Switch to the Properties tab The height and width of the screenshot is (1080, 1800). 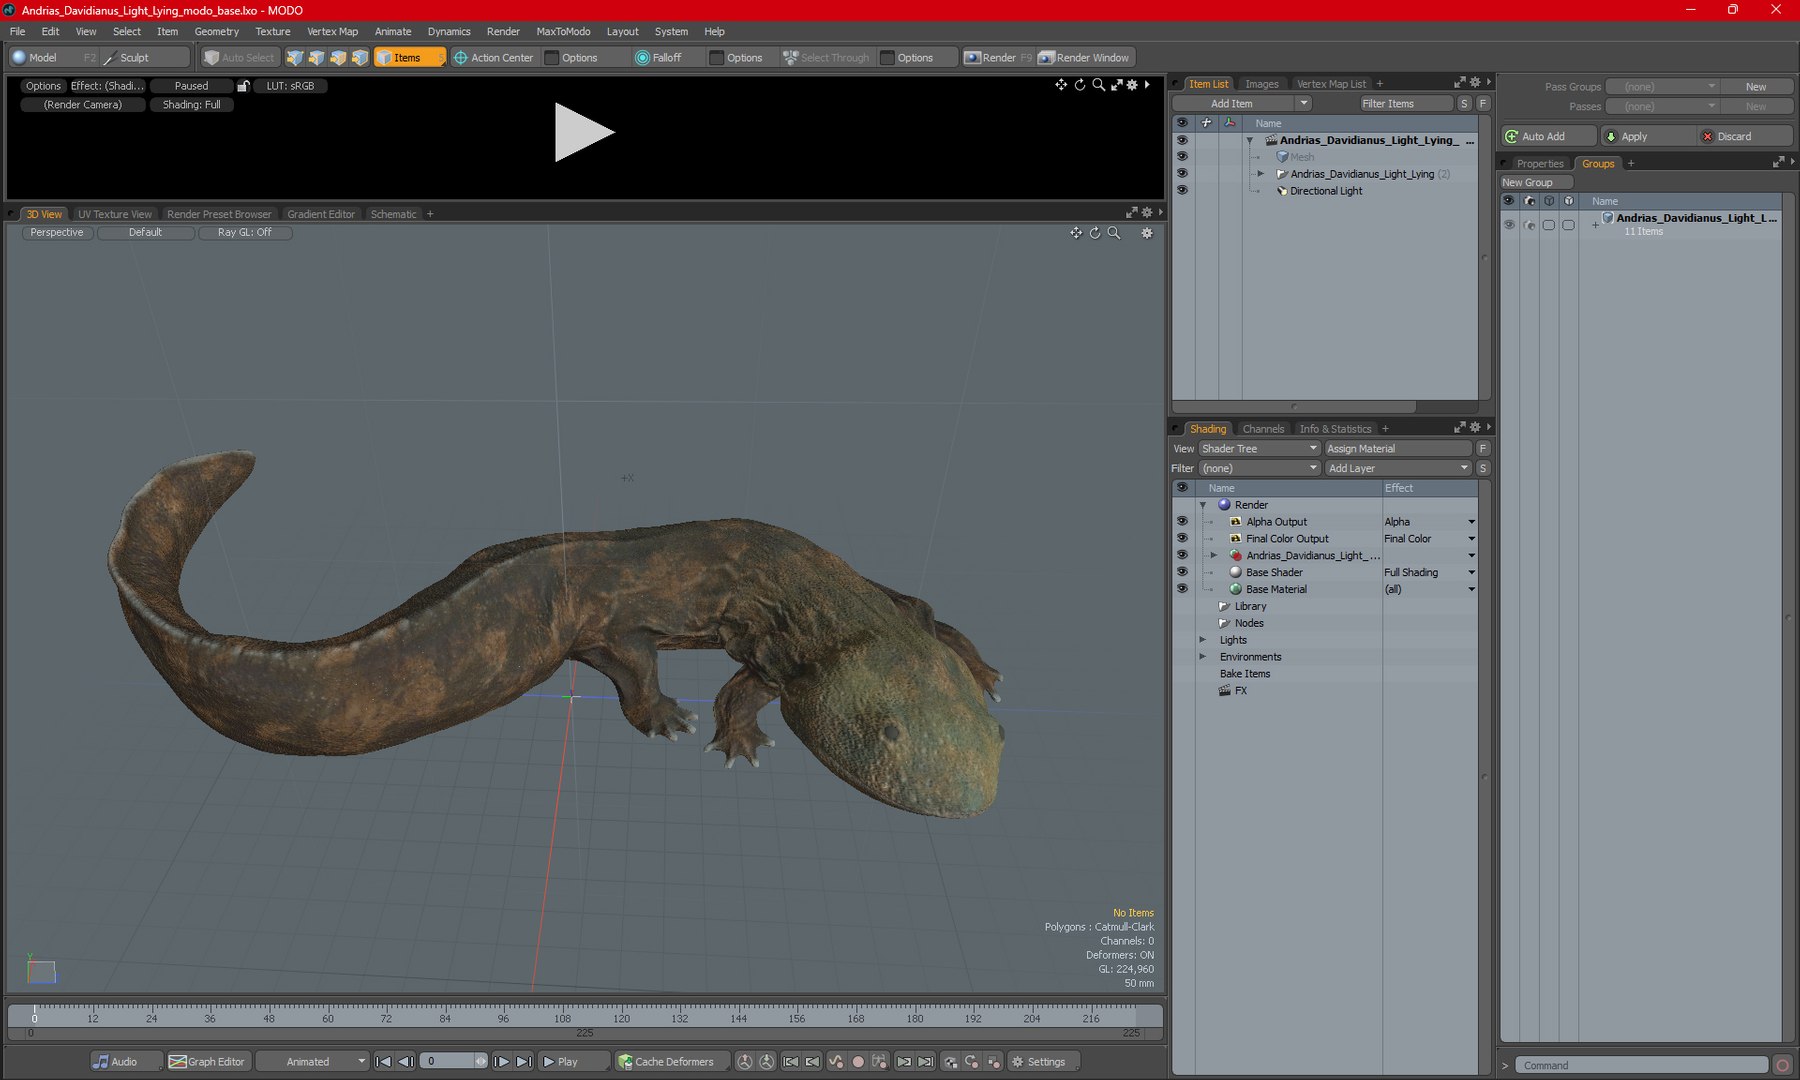[x=1539, y=164]
